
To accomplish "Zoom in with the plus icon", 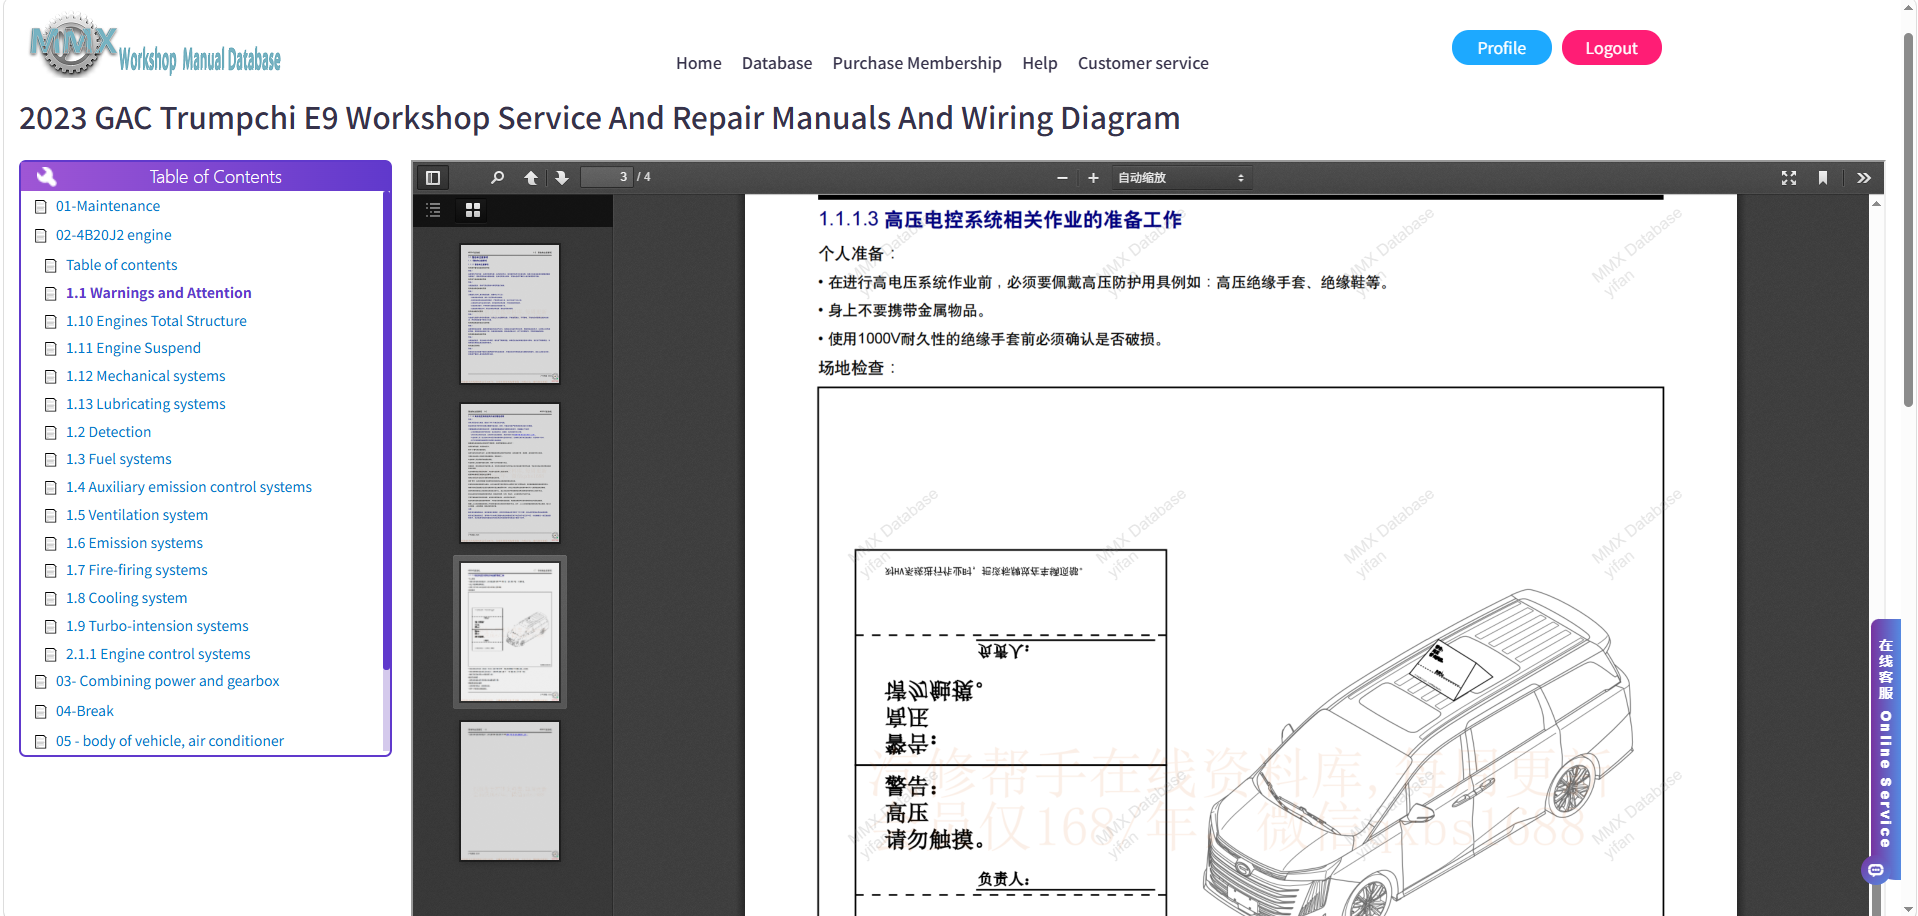I will coord(1093,178).
